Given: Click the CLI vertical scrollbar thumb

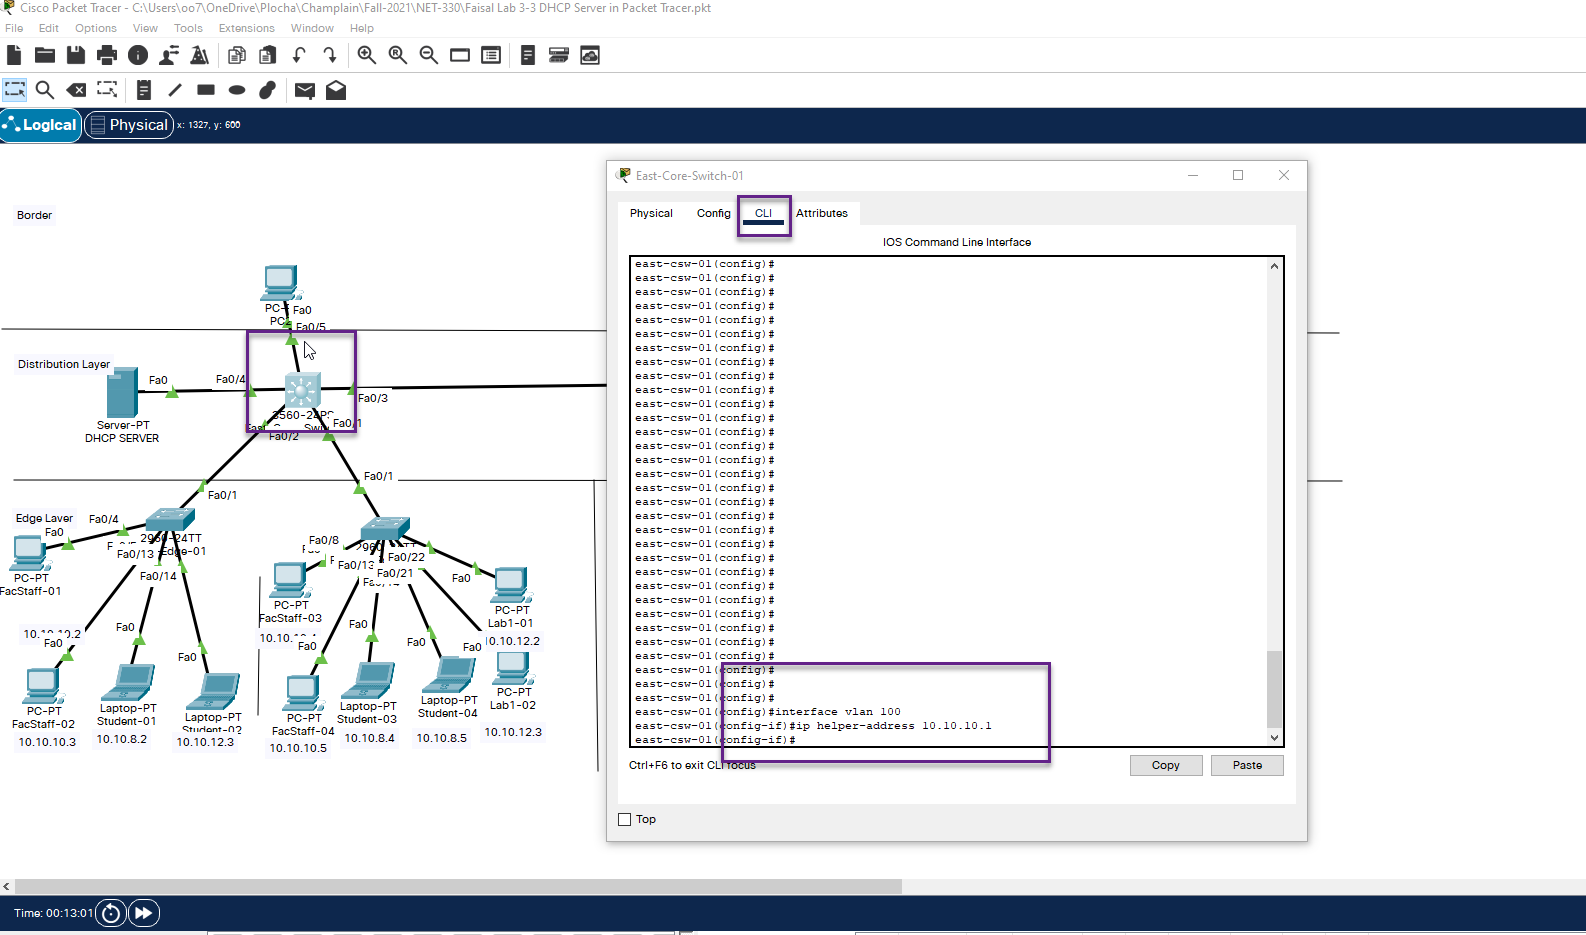Looking at the screenshot, I should pos(1274,689).
